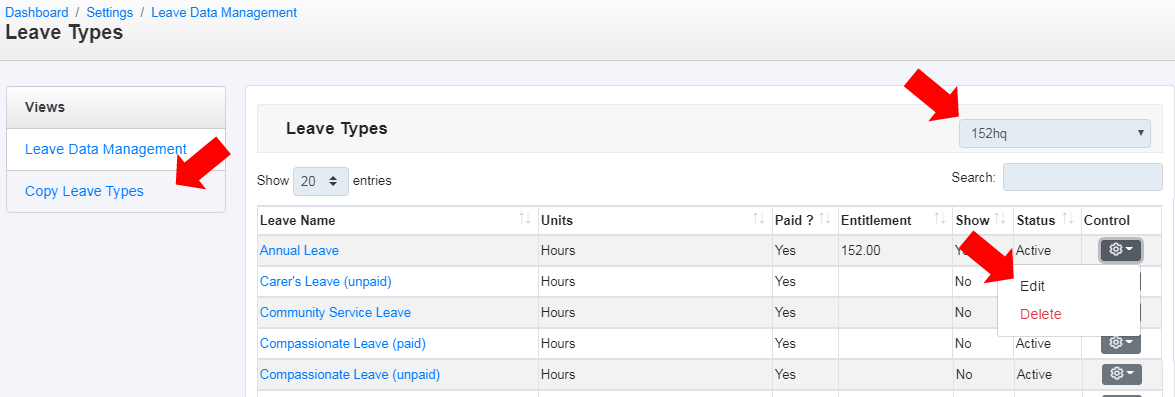This screenshot has width=1175, height=397.
Task: Go to Settings breadcrumb link
Action: [109, 13]
